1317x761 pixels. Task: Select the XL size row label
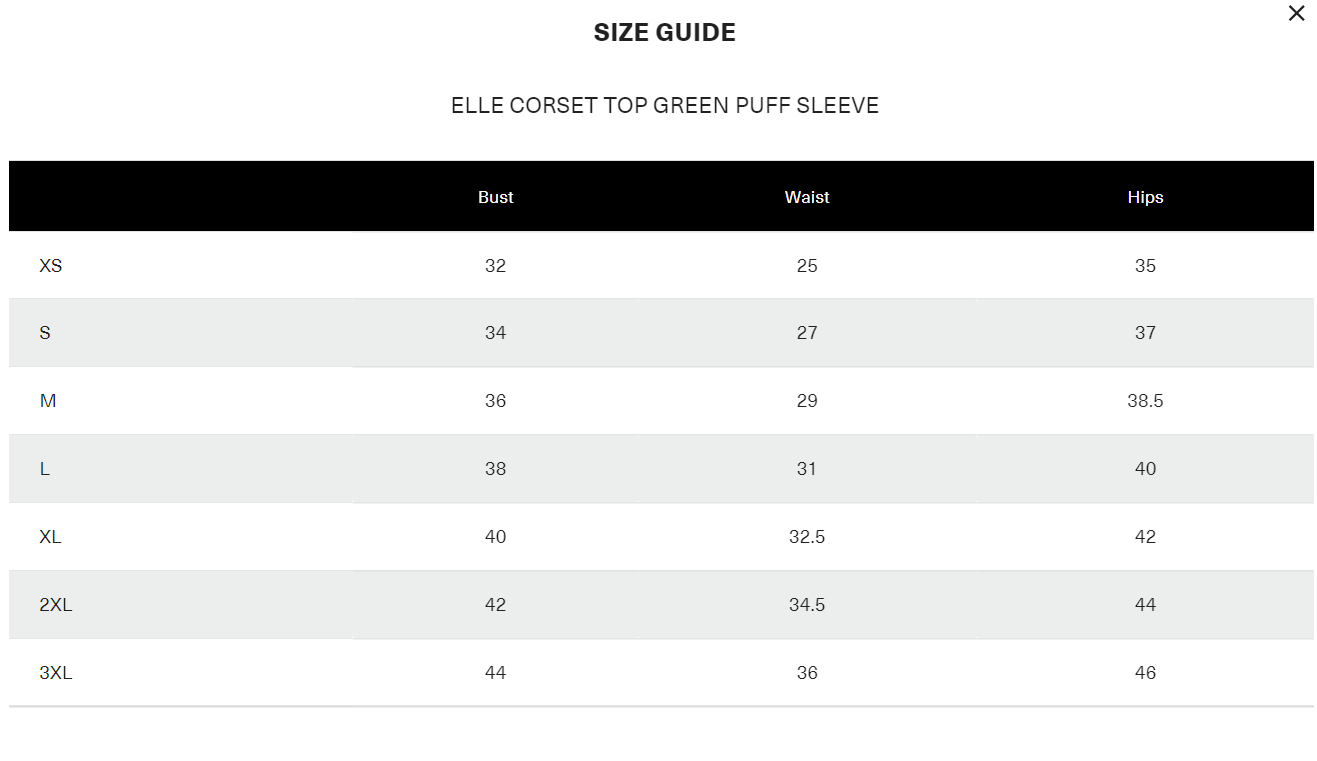click(51, 537)
